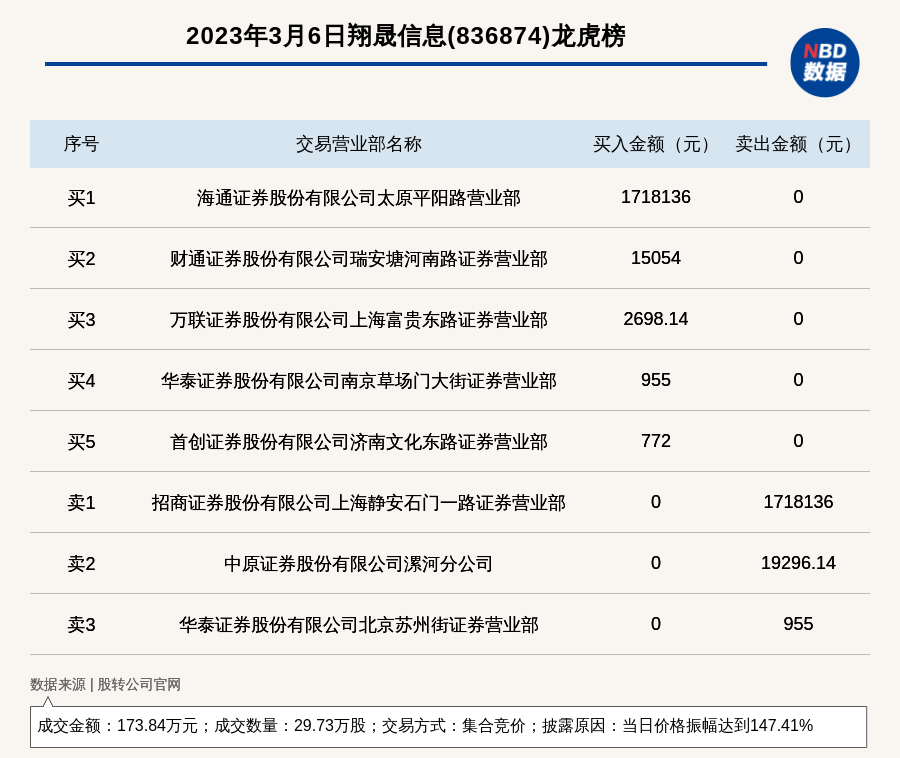Click 中原证券股份有限公司漯河分公司
Screen dimensions: 900x758
tap(359, 563)
